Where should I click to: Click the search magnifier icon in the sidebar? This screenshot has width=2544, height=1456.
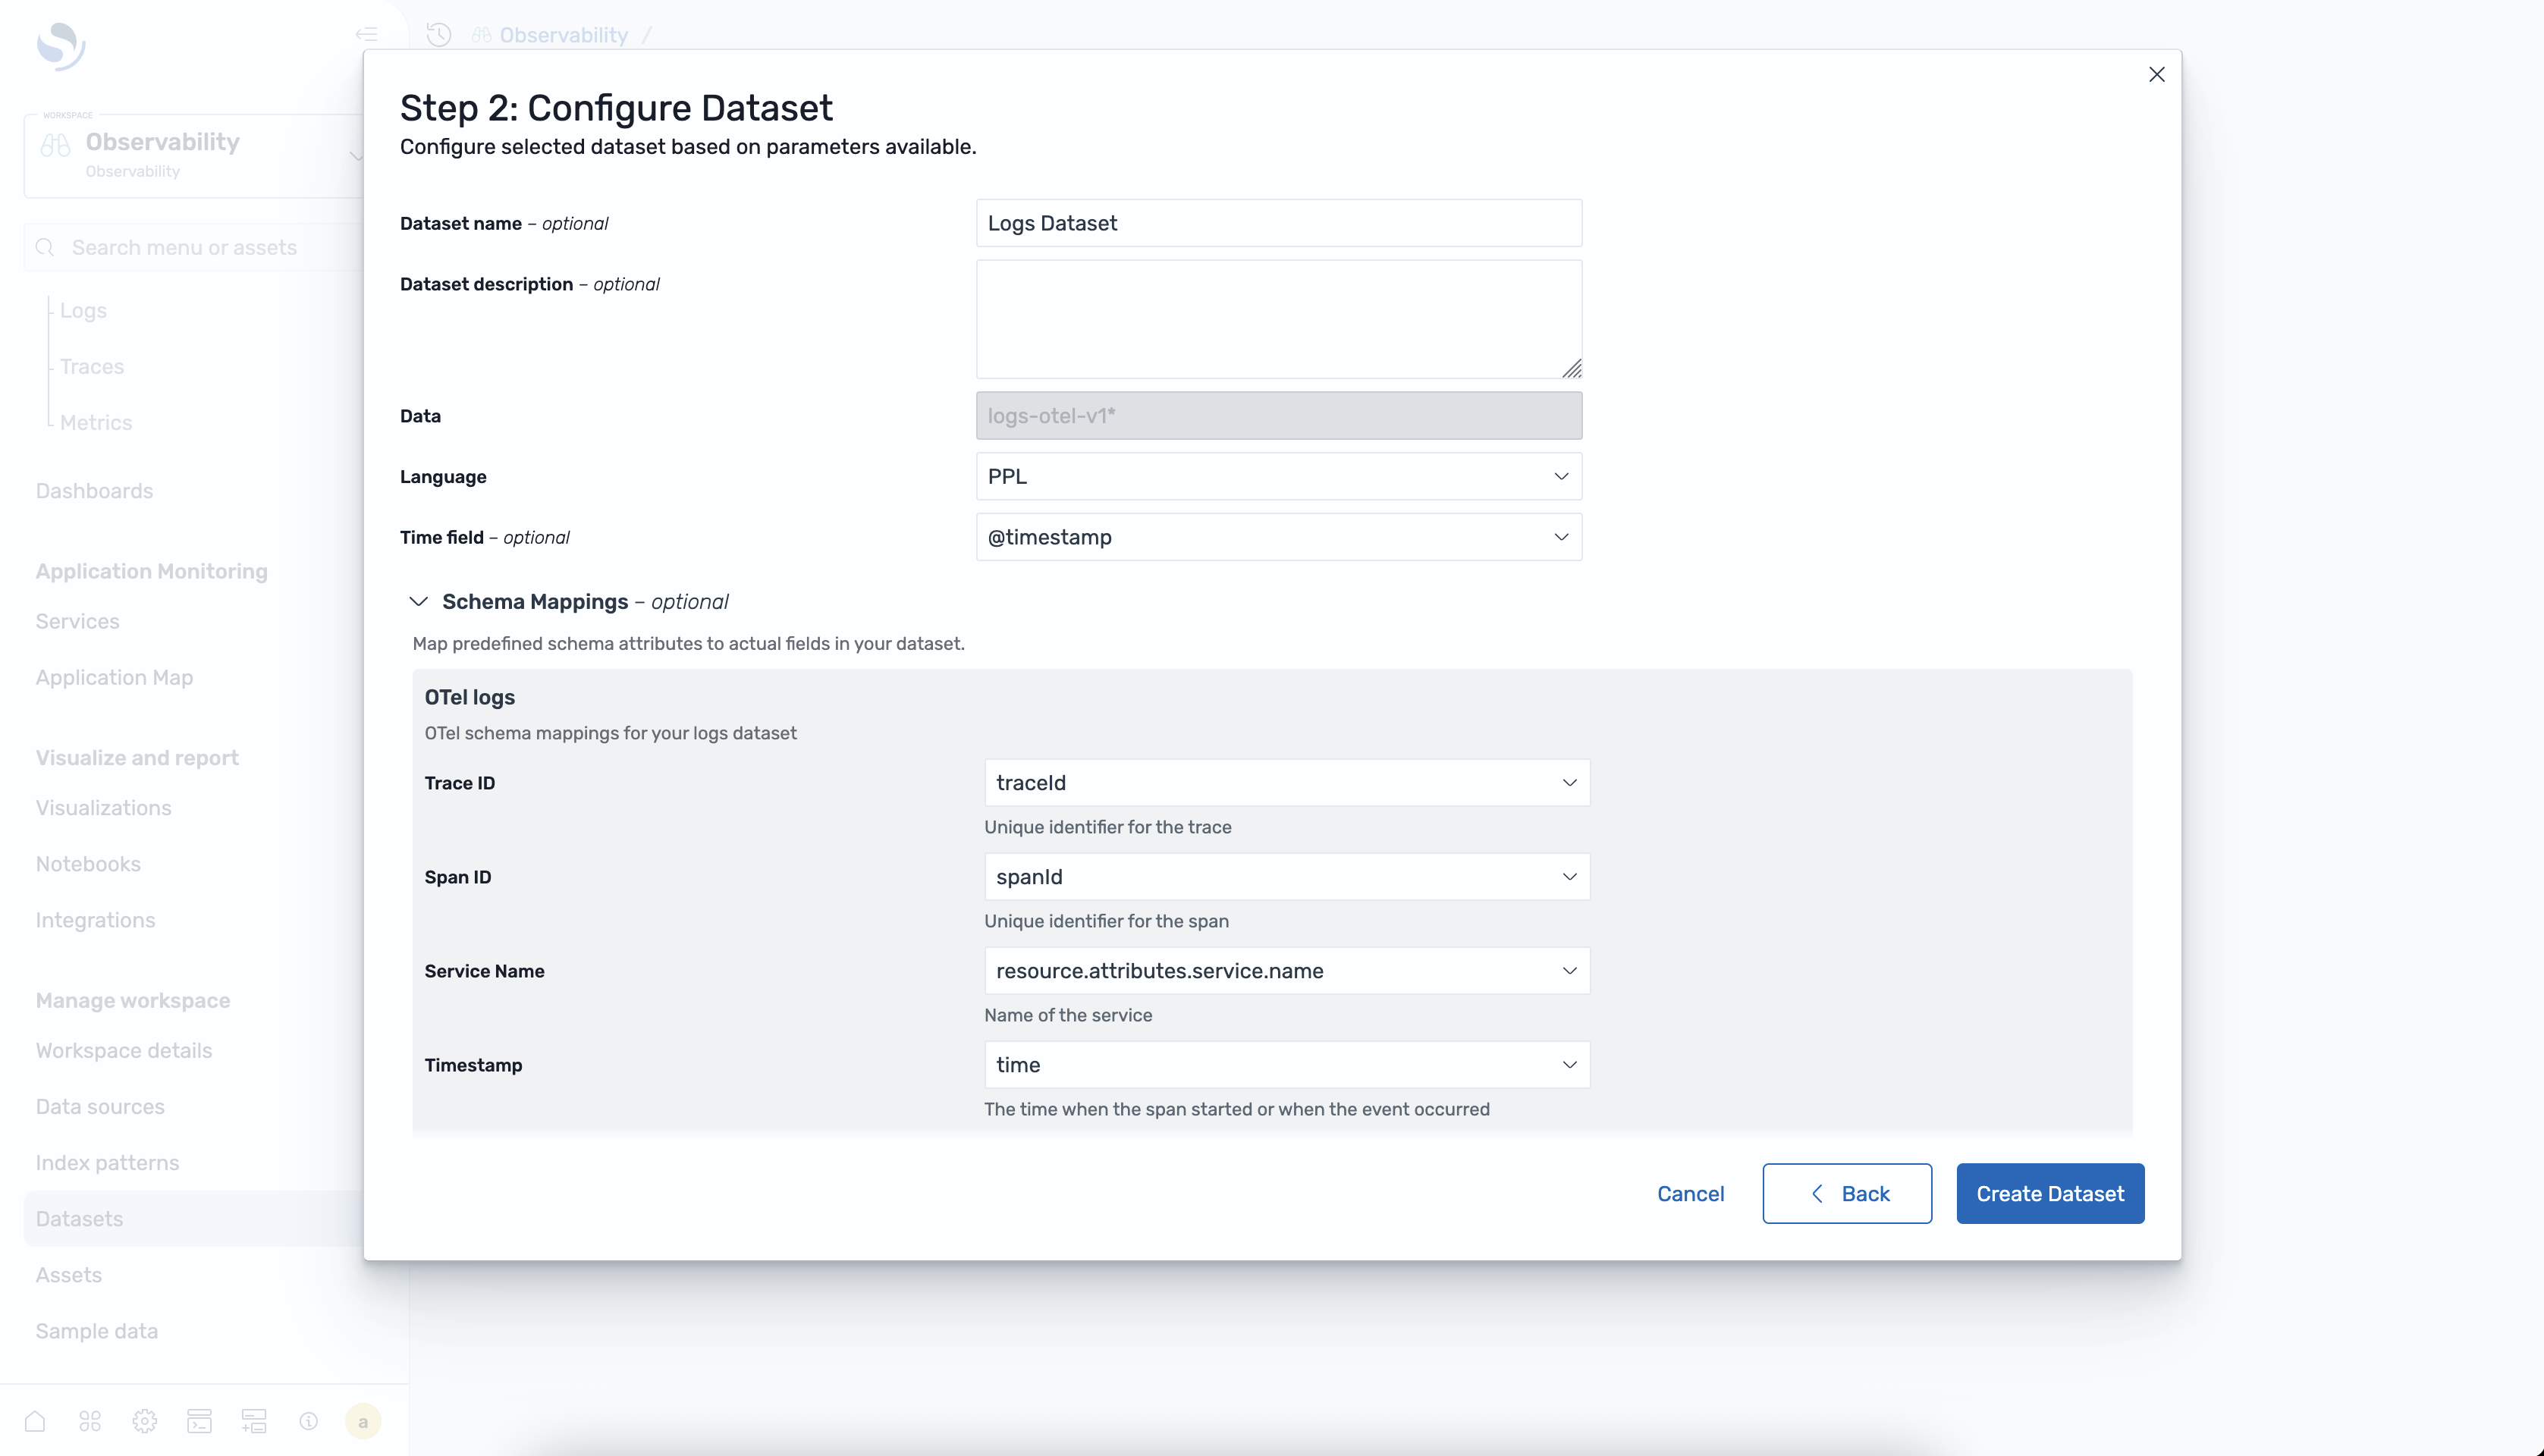(45, 246)
